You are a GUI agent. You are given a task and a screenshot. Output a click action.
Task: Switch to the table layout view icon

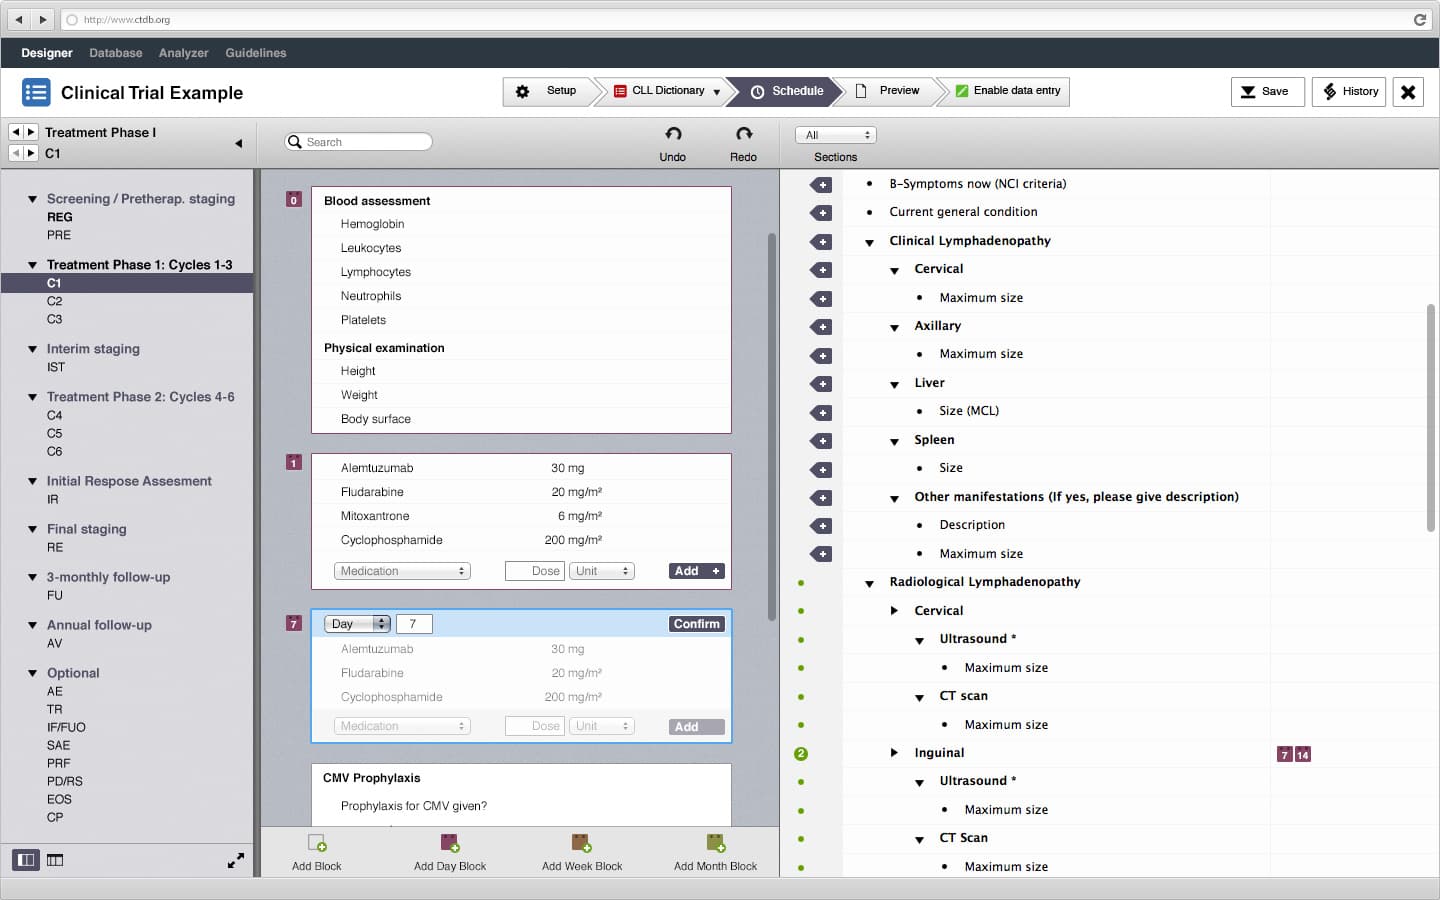point(55,860)
